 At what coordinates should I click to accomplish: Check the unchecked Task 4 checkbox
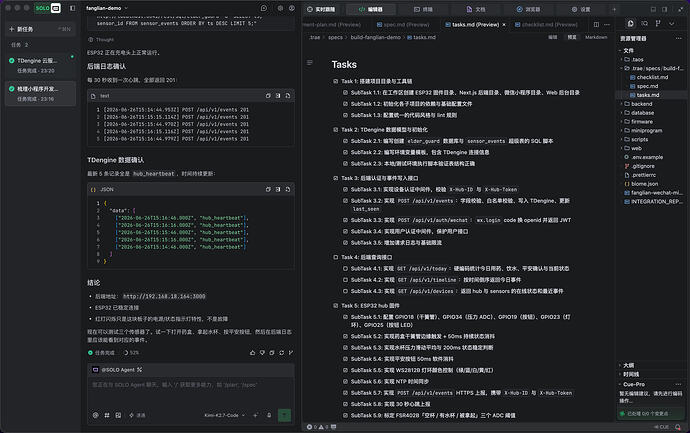[x=336, y=257]
